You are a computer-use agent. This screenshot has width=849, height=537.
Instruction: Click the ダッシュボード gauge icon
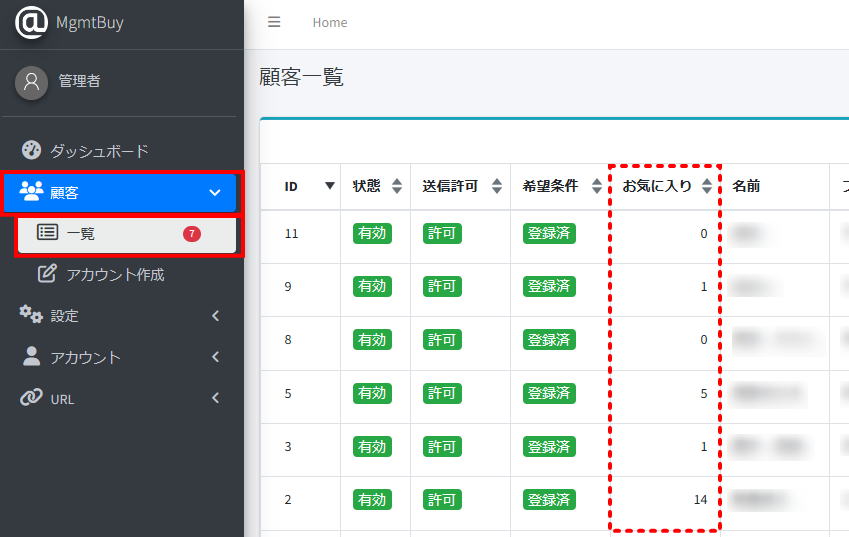(x=31, y=150)
